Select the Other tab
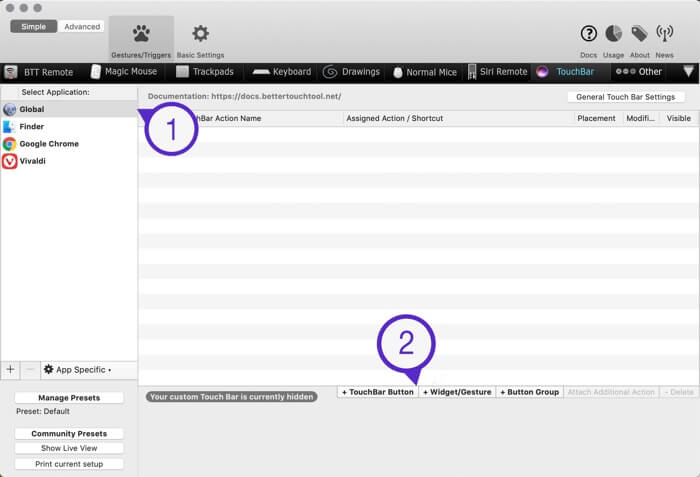 [x=638, y=71]
